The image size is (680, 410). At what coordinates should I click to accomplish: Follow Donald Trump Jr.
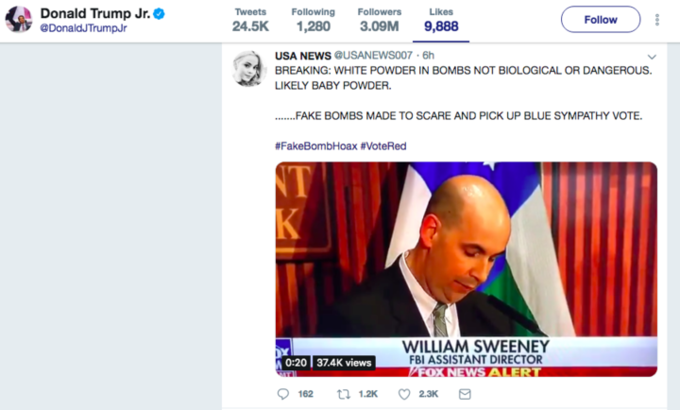point(601,20)
